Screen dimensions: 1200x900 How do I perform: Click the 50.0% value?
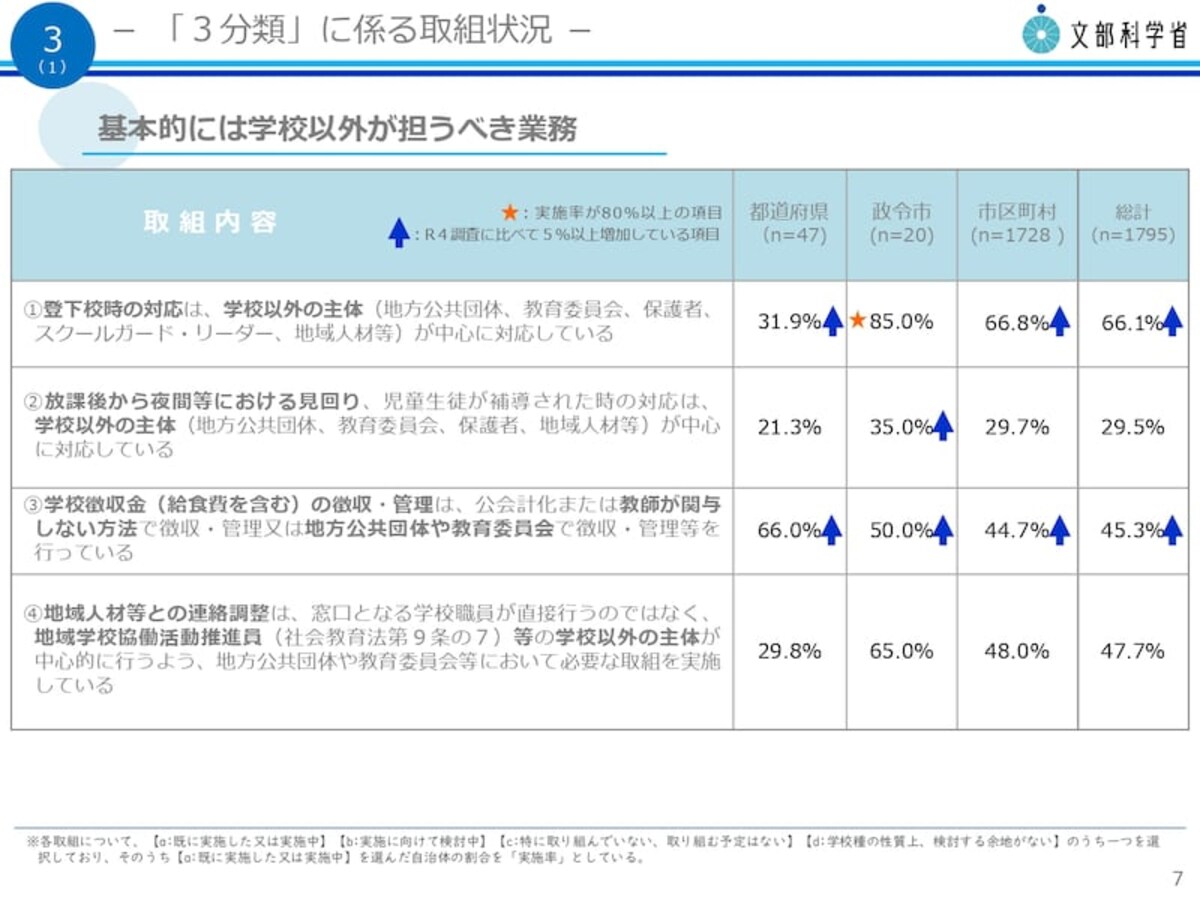(x=901, y=530)
